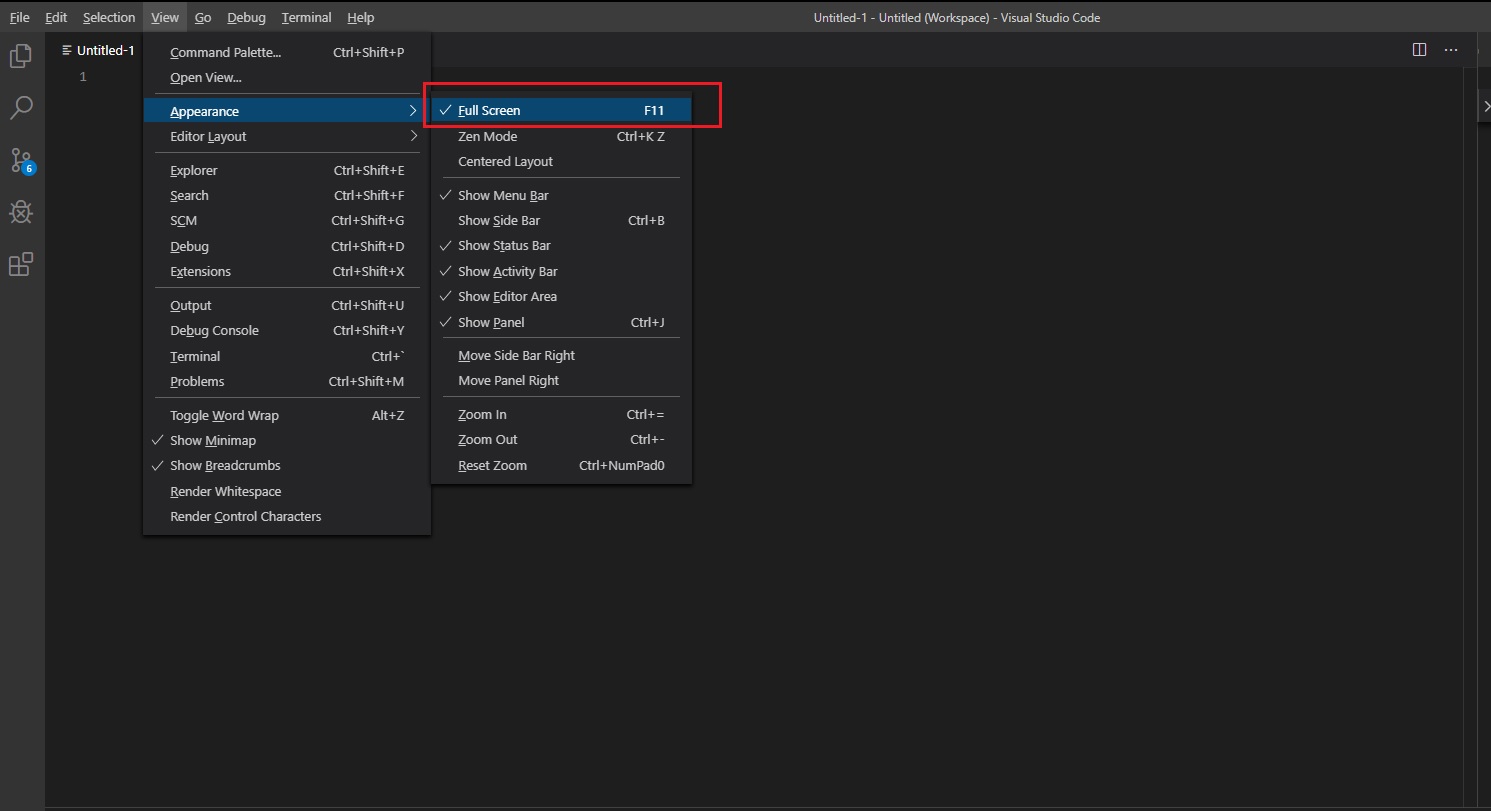
Task: Open Output from View menu
Action: tap(287, 306)
